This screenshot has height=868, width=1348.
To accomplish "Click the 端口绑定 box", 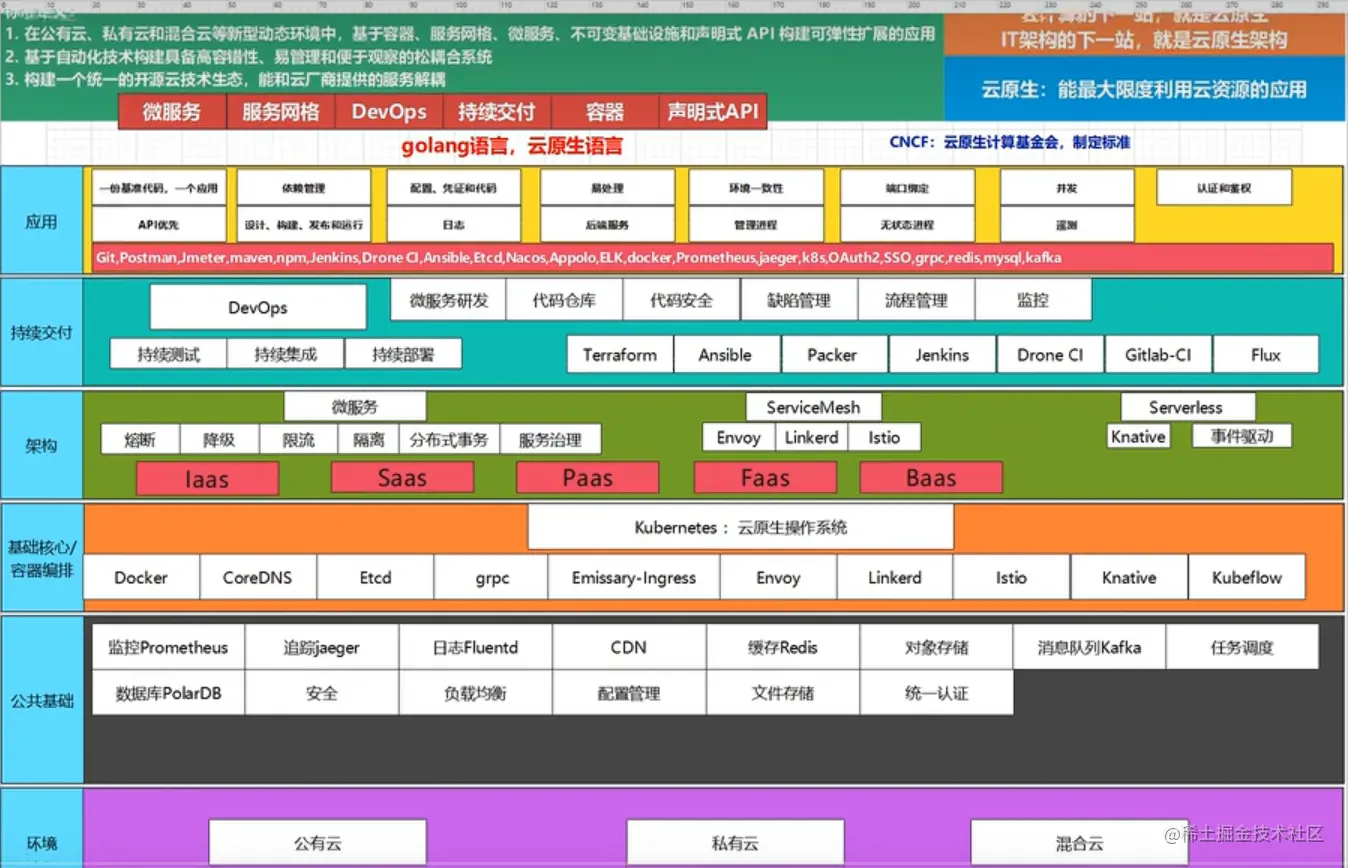I will pyautogui.click(x=907, y=188).
